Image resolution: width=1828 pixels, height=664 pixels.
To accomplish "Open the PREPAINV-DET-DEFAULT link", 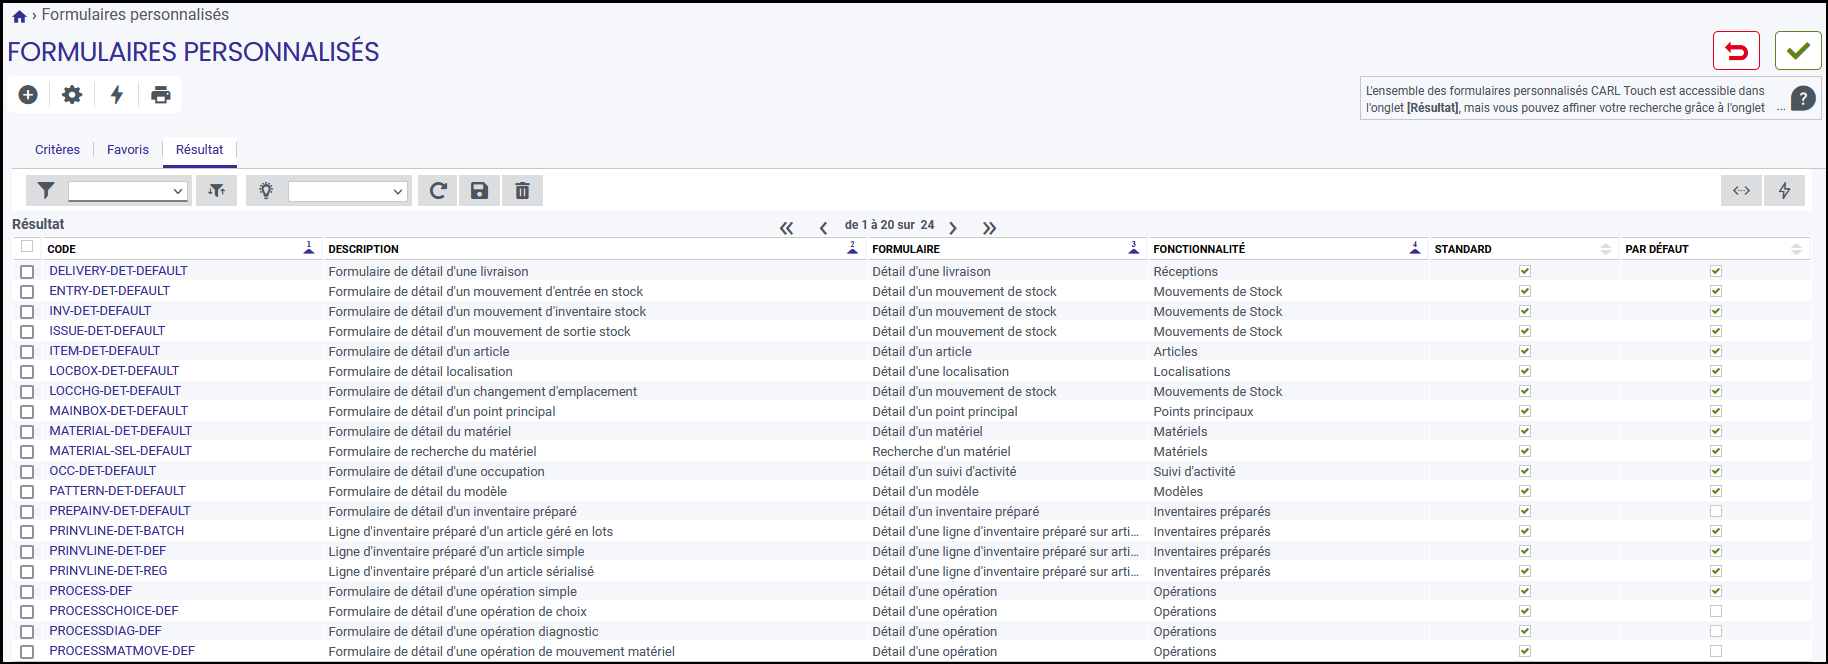I will click(120, 511).
